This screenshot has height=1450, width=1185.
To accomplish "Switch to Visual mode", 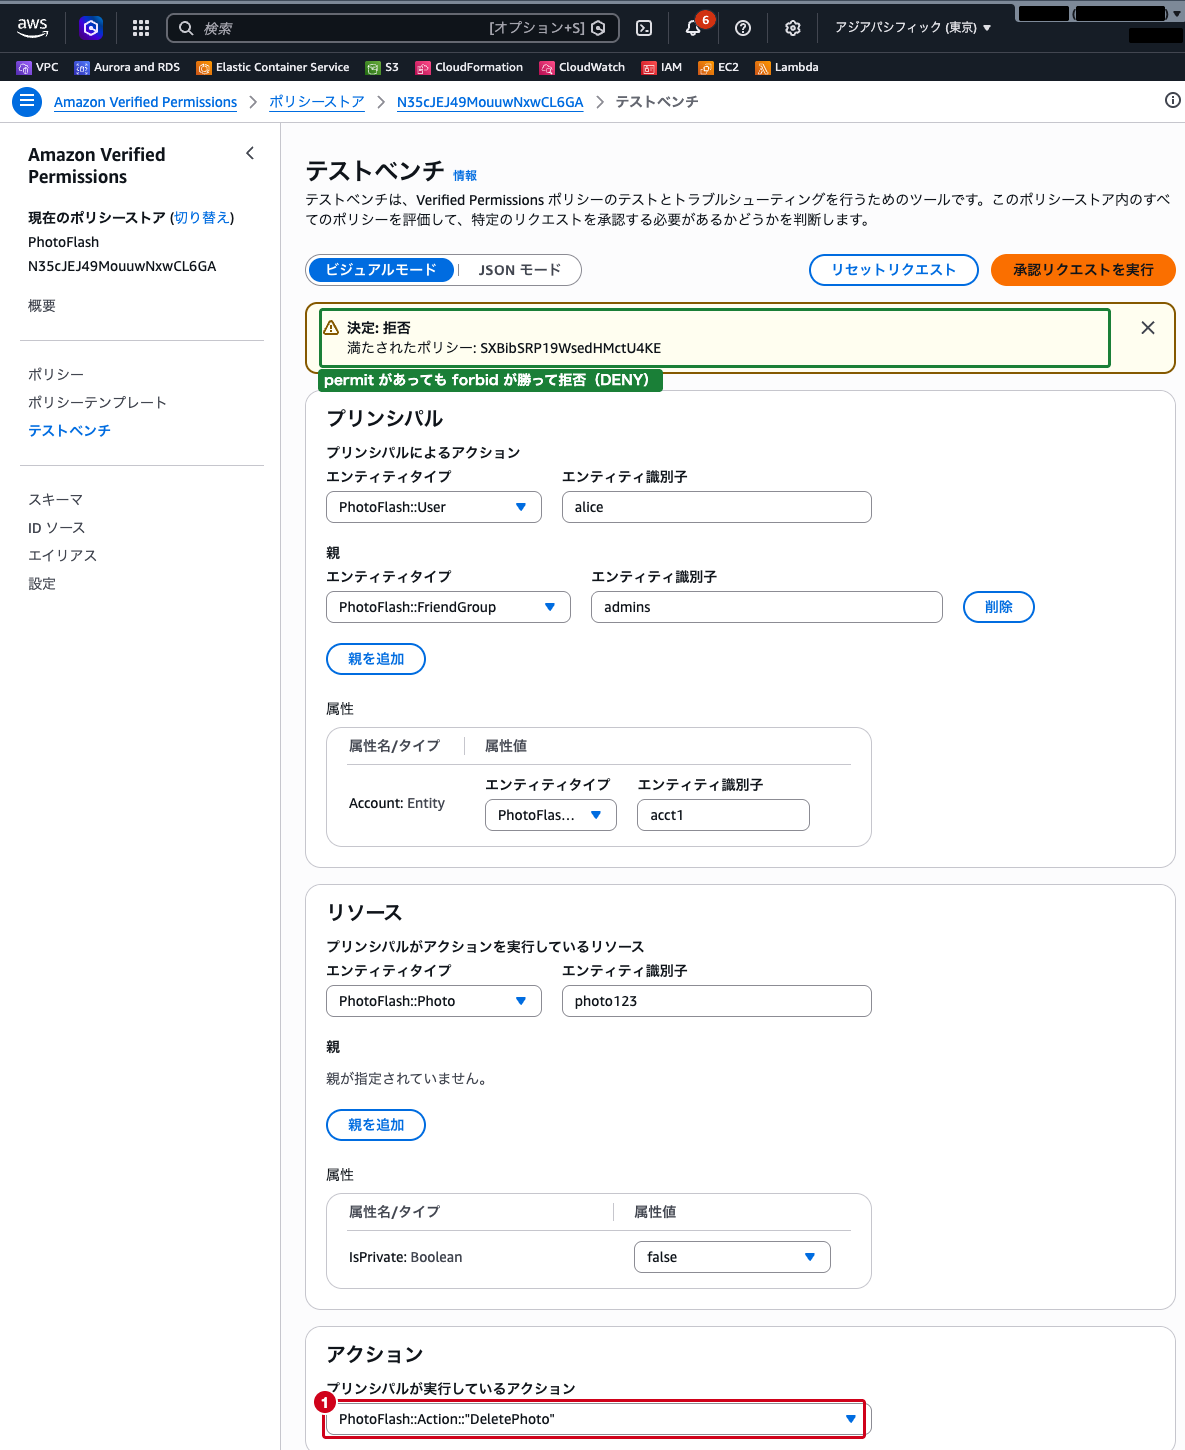I will (x=381, y=270).
